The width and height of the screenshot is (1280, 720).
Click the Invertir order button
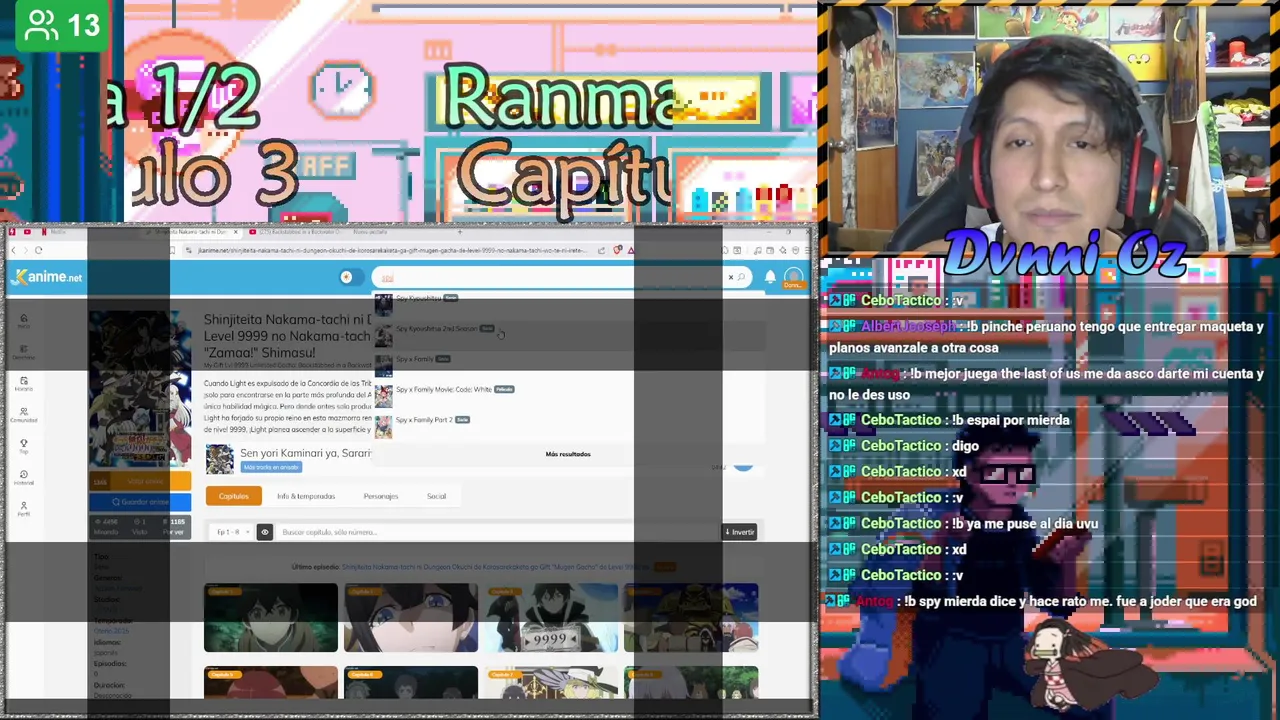(x=740, y=532)
